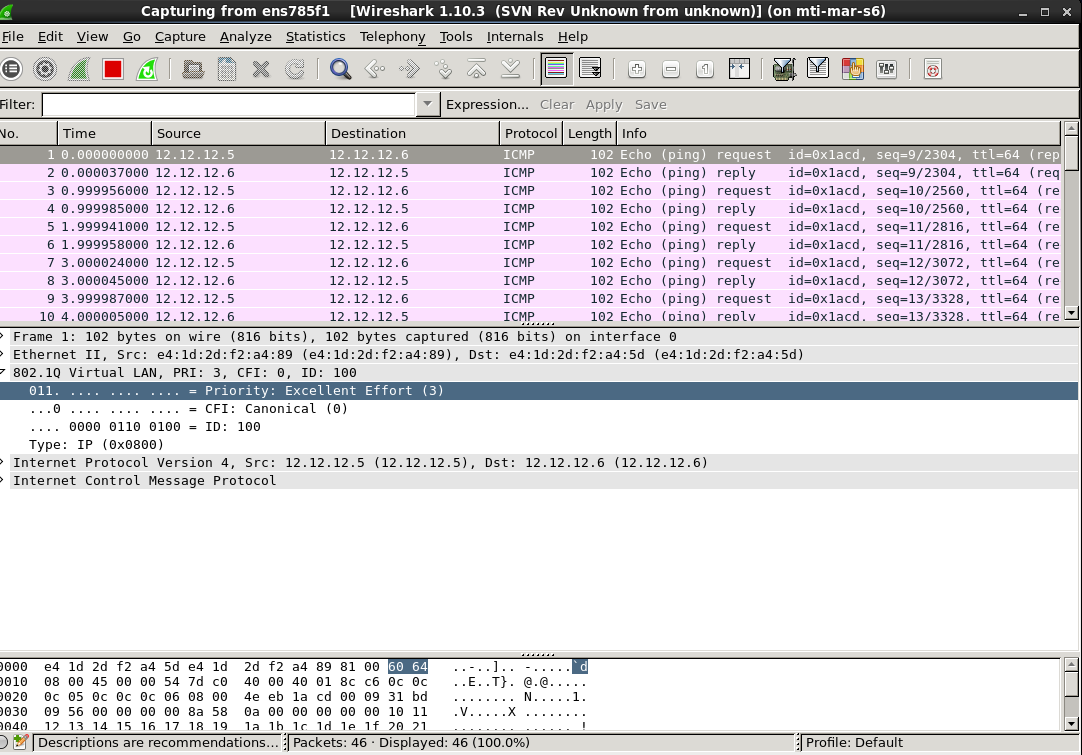Open the File menu
Viewport: 1082px width, 755px height.
(12, 37)
